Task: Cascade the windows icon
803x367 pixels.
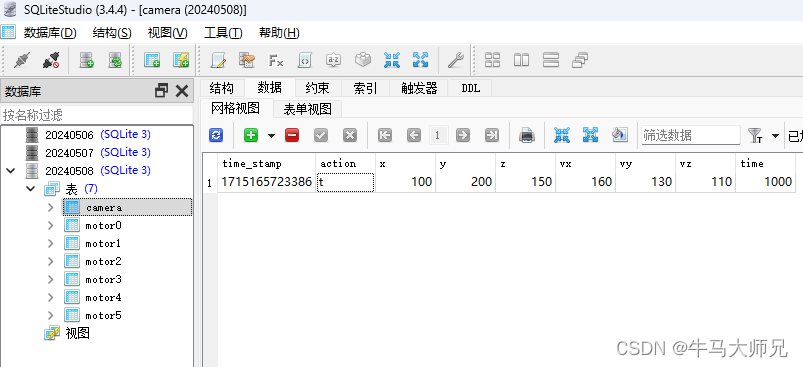Action: [x=580, y=60]
